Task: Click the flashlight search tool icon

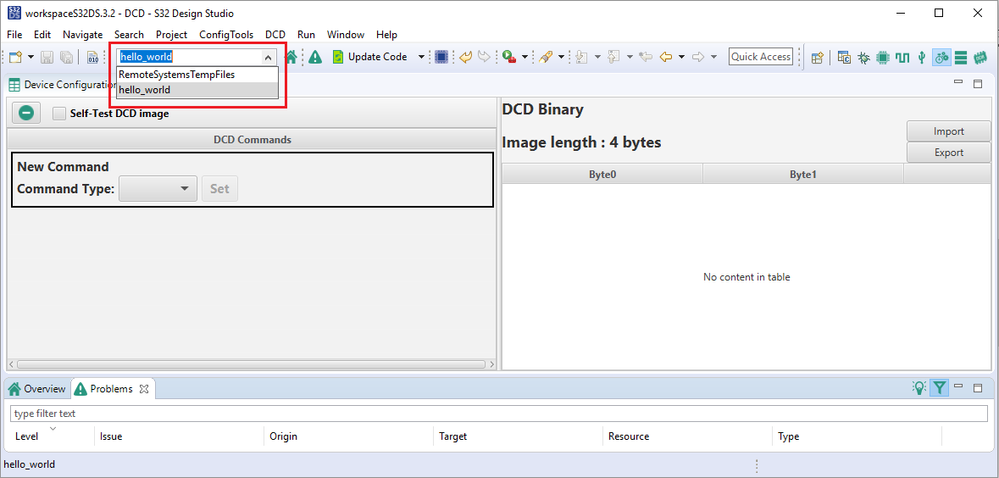Action: (545, 57)
